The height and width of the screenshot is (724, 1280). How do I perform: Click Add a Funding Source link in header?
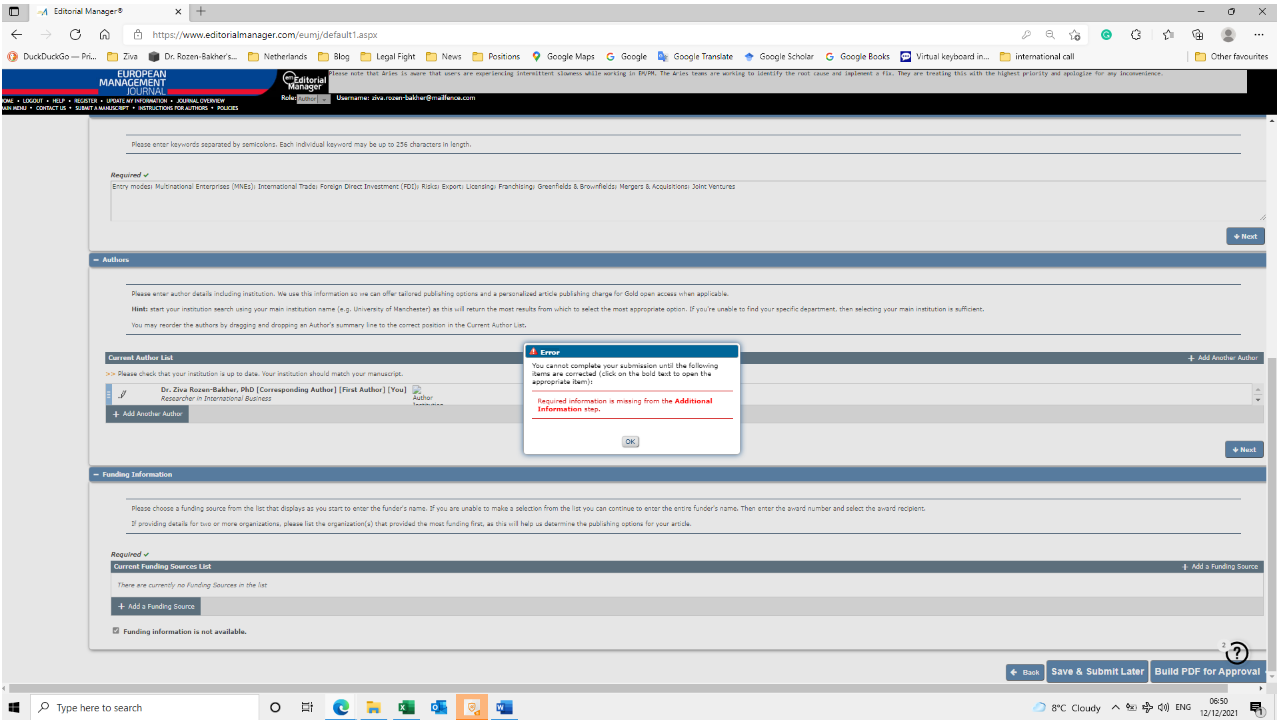1219,567
